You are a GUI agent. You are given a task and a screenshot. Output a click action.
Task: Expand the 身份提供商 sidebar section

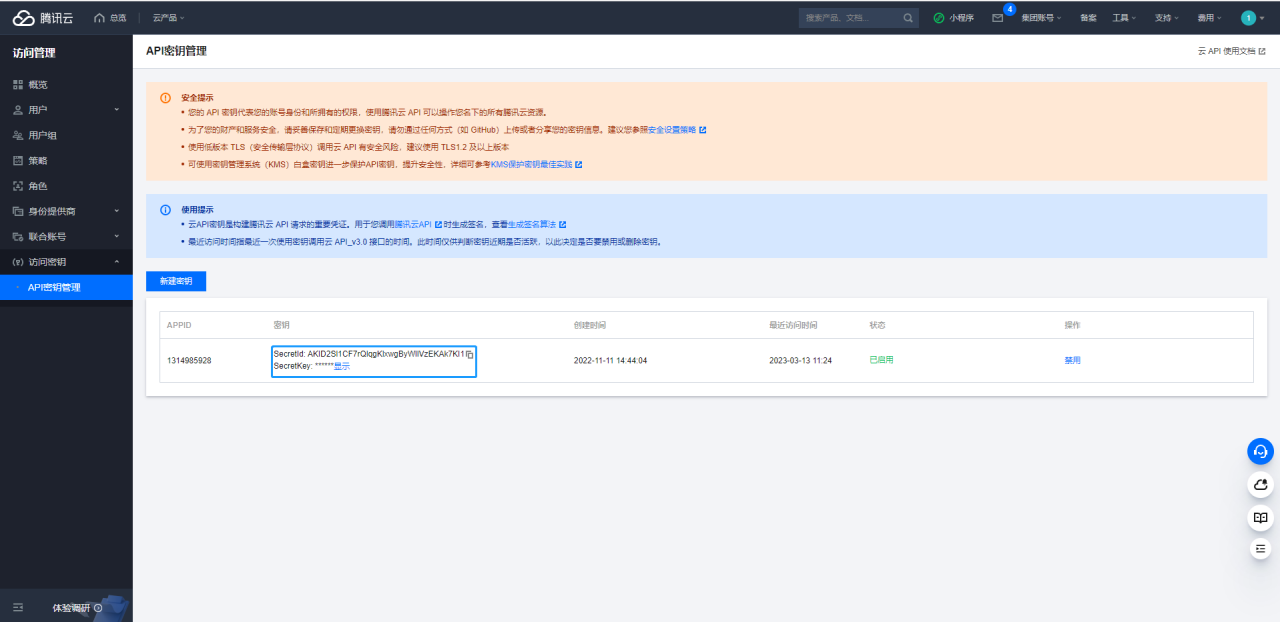[x=66, y=211]
